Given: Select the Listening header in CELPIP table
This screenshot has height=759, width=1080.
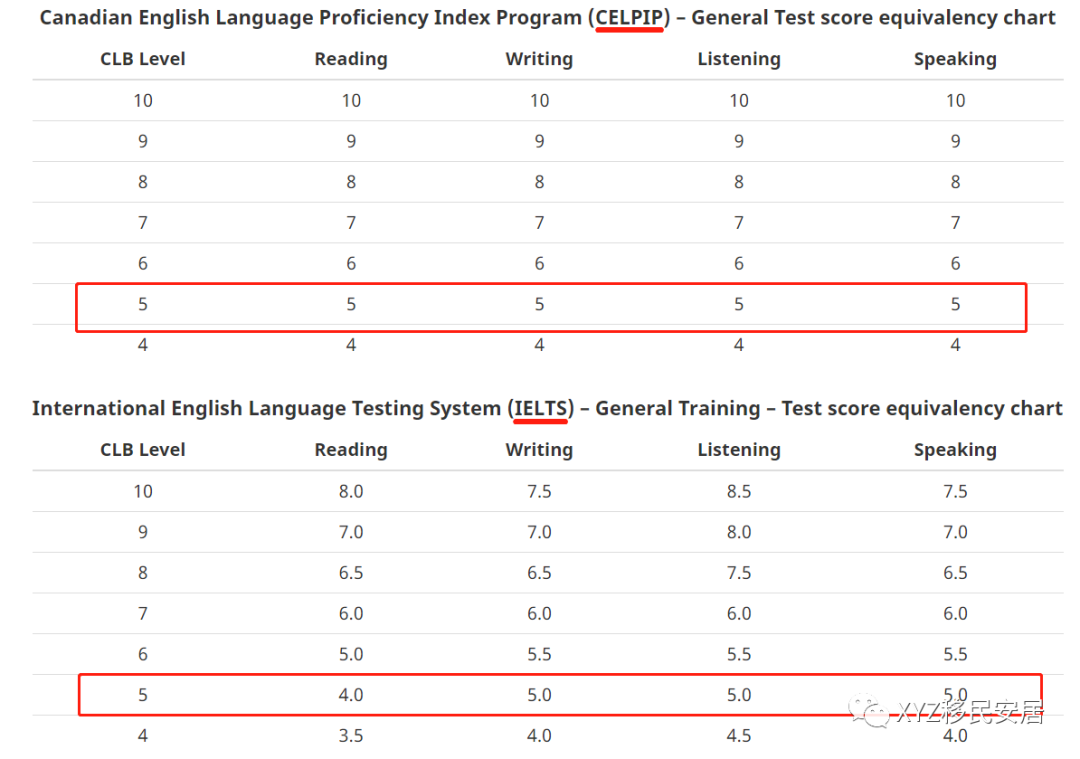Looking at the screenshot, I should pyautogui.click(x=739, y=59).
